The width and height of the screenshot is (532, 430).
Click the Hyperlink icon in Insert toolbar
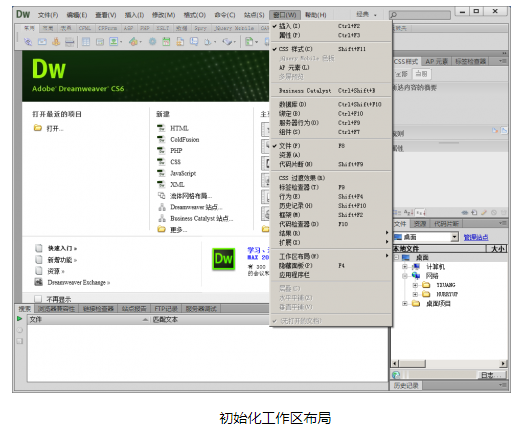click(x=28, y=42)
